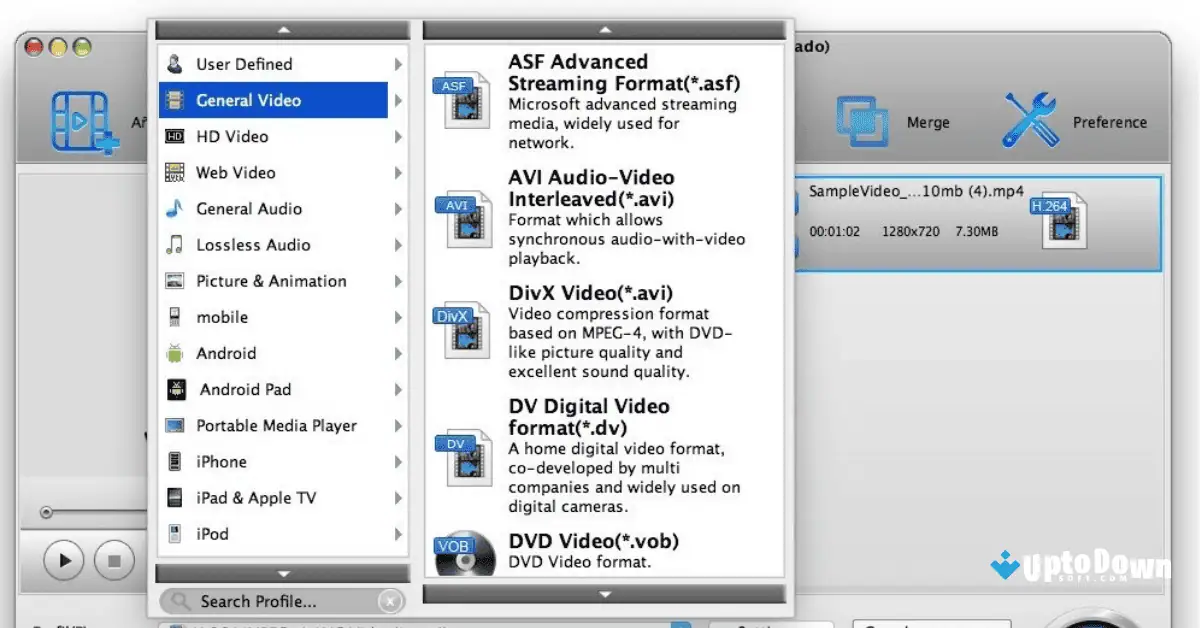Screen dimensions: 1200x628
Task: Clear the Search Profile field
Action: pos(390,601)
